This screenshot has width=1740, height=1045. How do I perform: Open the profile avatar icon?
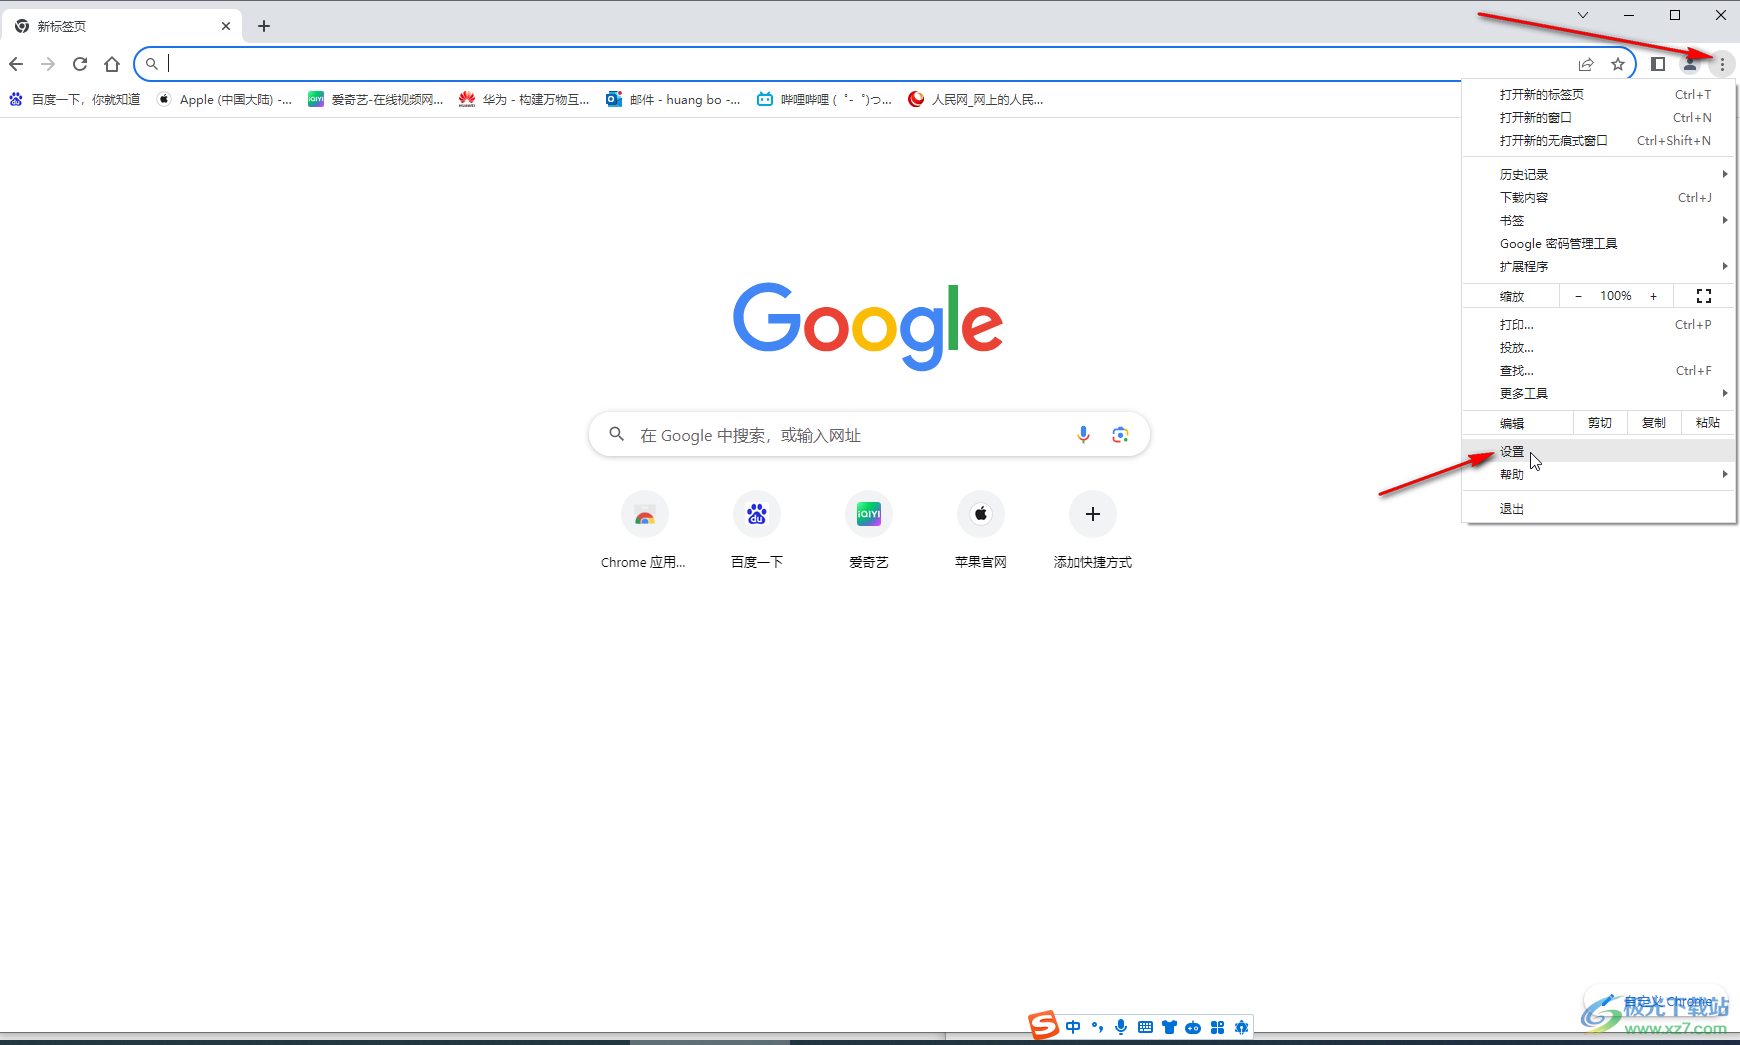click(1690, 64)
